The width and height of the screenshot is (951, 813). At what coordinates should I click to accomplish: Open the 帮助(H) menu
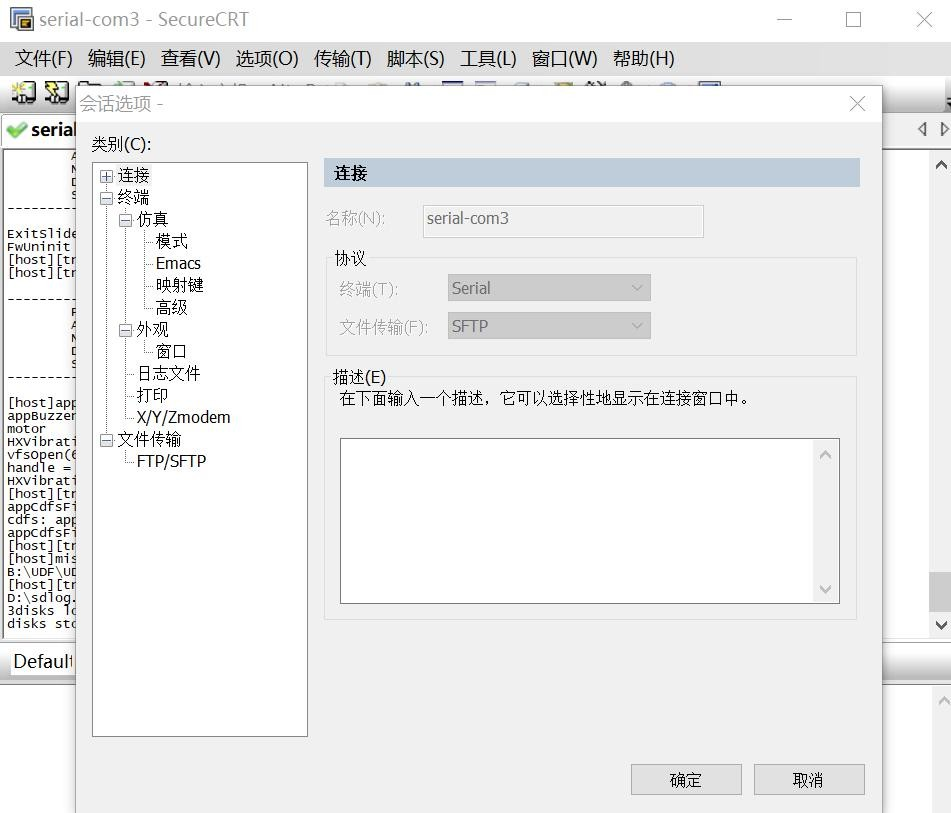(644, 58)
